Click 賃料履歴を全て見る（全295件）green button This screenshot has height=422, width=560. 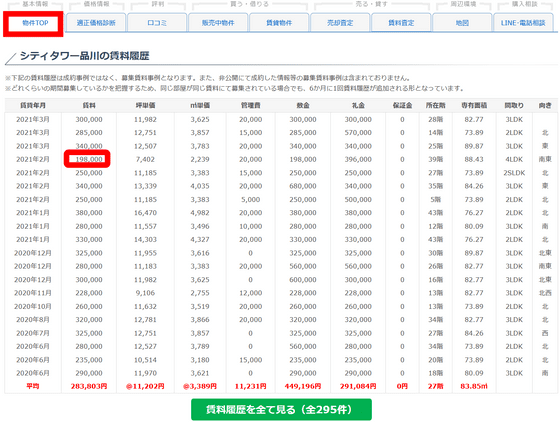pos(281,410)
